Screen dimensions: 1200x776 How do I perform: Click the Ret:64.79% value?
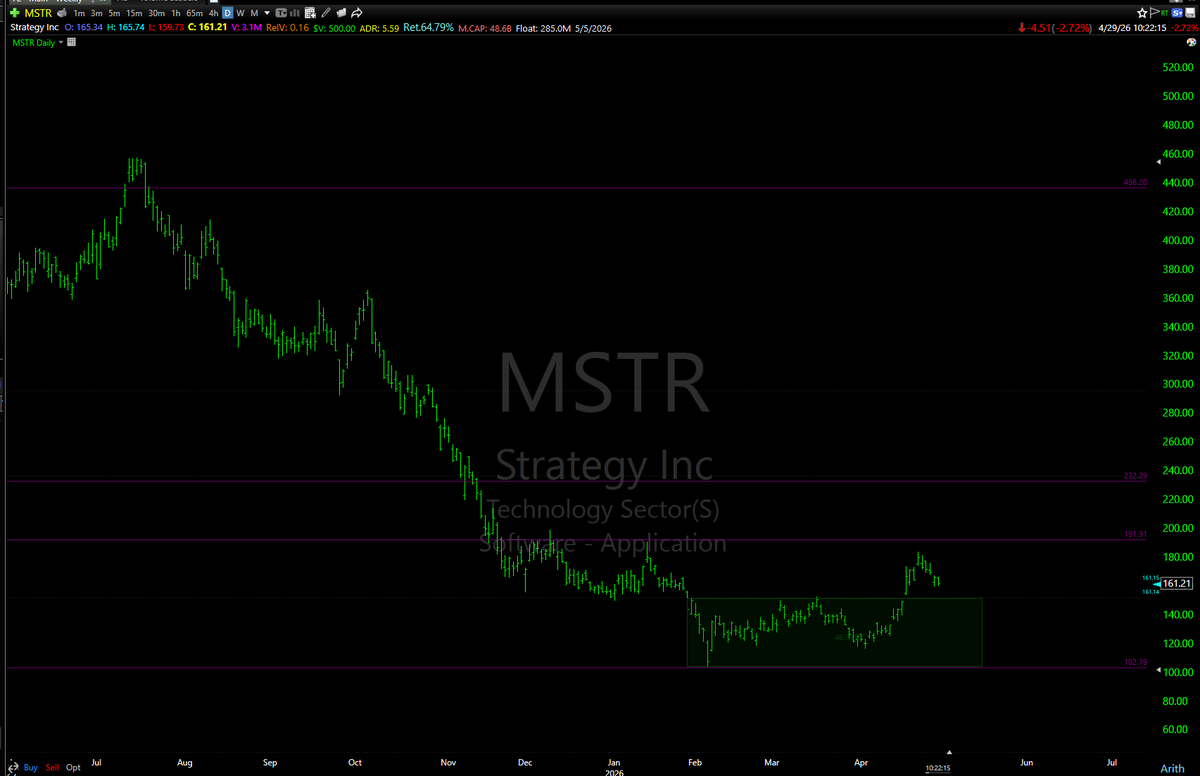(x=428, y=27)
